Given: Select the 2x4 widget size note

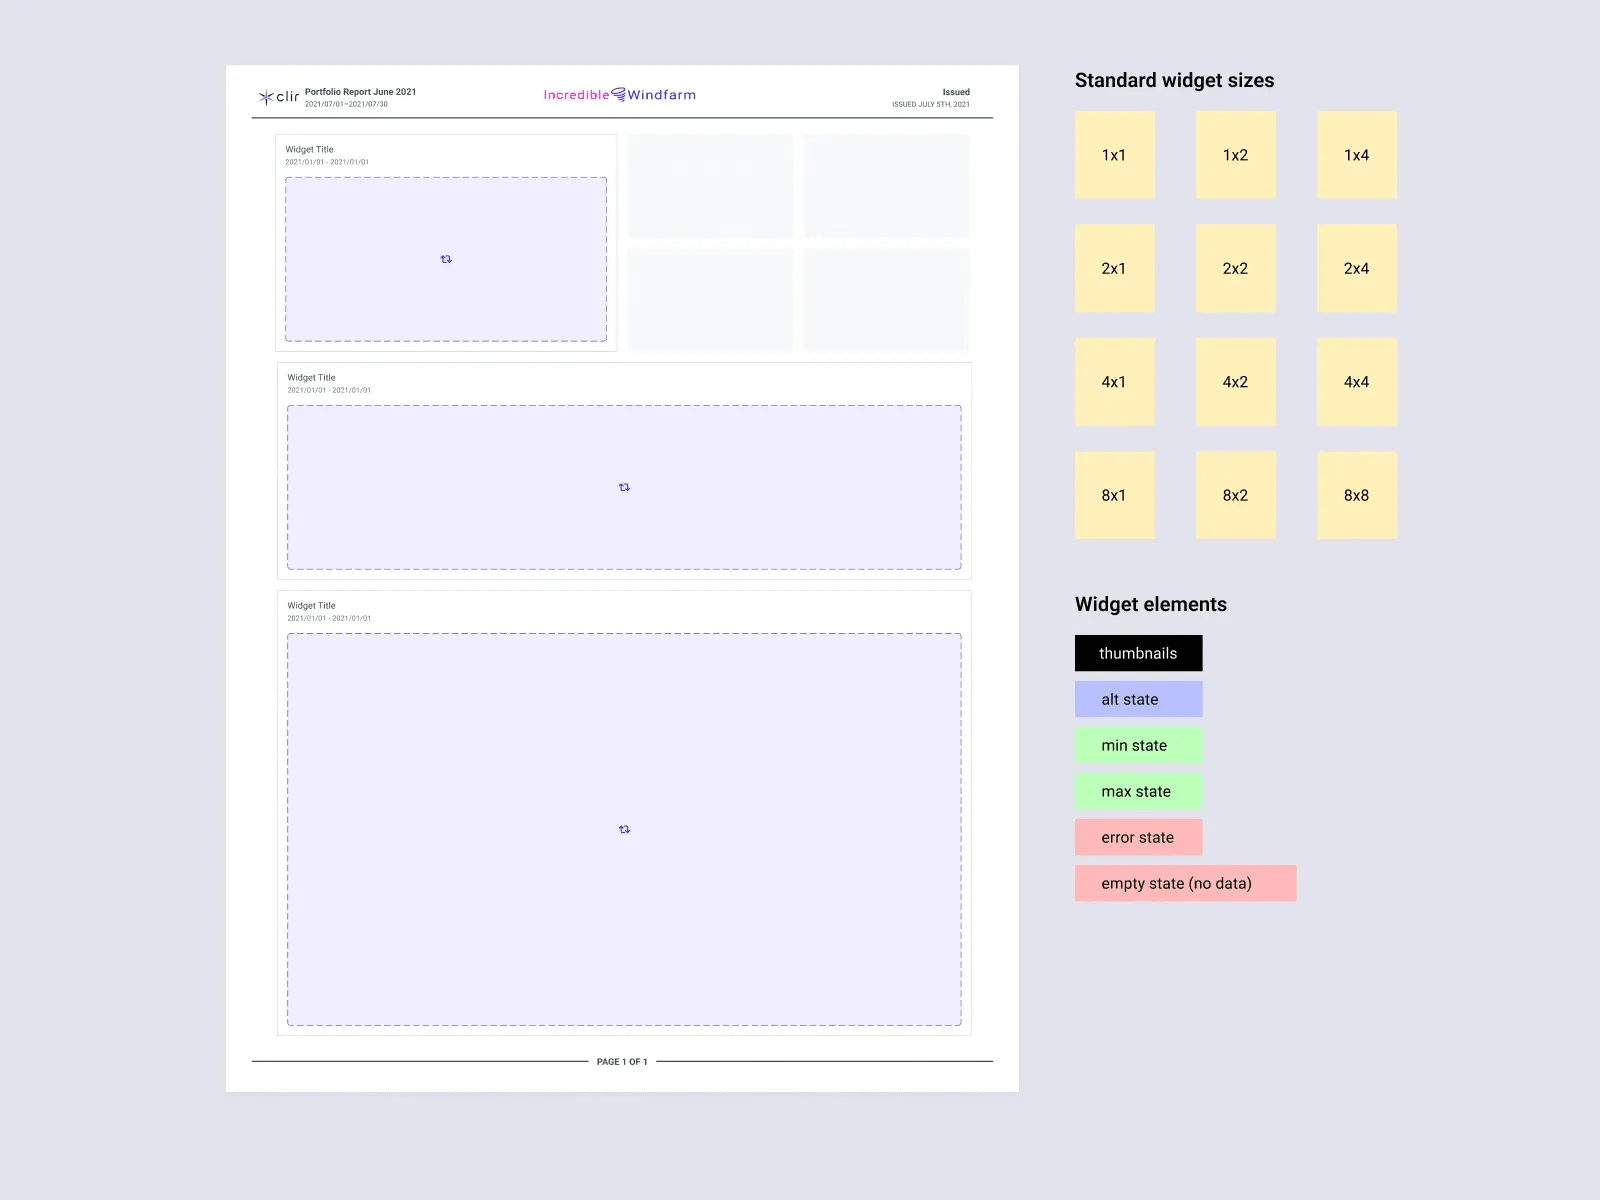Looking at the screenshot, I should tap(1356, 268).
